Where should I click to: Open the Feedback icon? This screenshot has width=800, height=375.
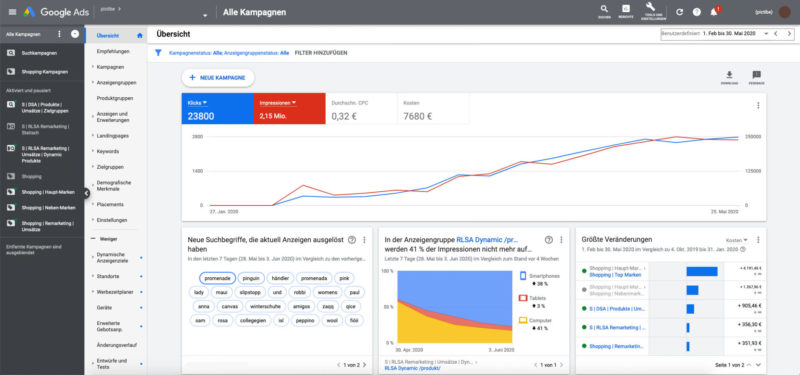(756, 74)
